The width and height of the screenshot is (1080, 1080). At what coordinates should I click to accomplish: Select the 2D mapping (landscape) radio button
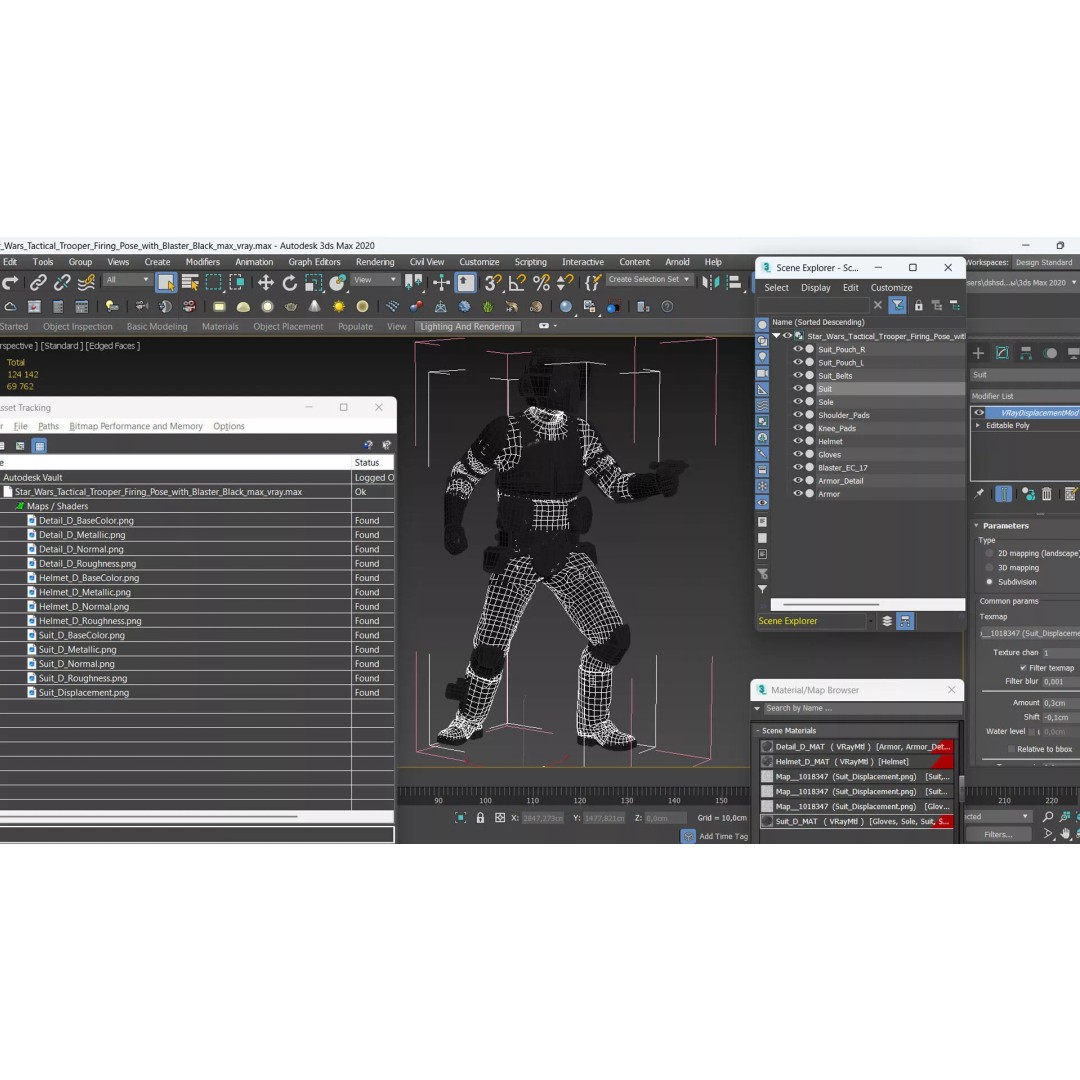point(990,553)
